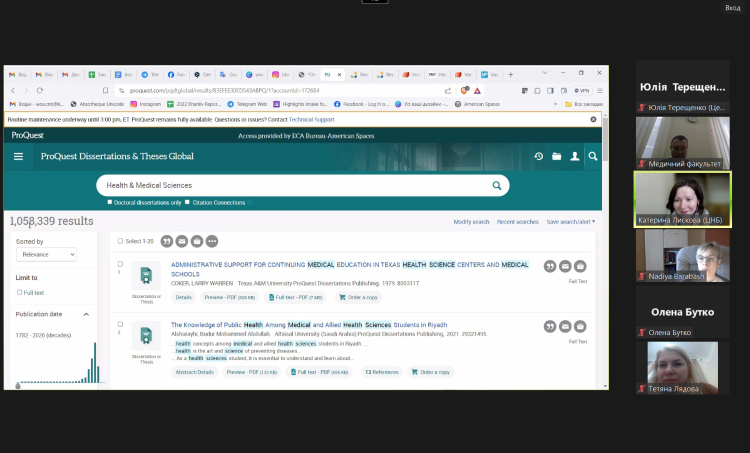Click Recent searches link
The width and height of the screenshot is (750, 453).
coord(518,222)
